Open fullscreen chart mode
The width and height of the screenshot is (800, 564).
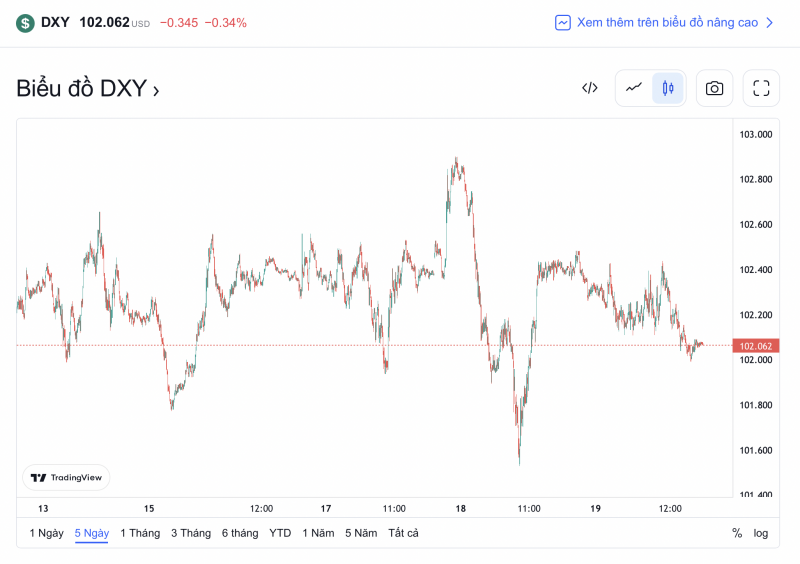pyautogui.click(x=761, y=88)
